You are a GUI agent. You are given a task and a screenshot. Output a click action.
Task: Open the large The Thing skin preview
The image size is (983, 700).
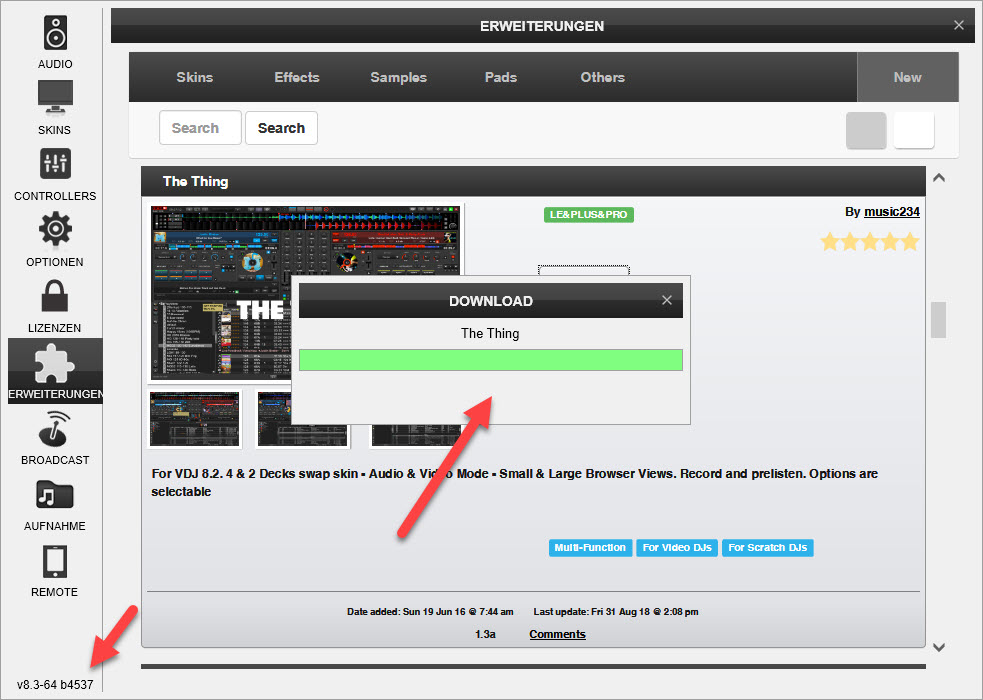219,291
